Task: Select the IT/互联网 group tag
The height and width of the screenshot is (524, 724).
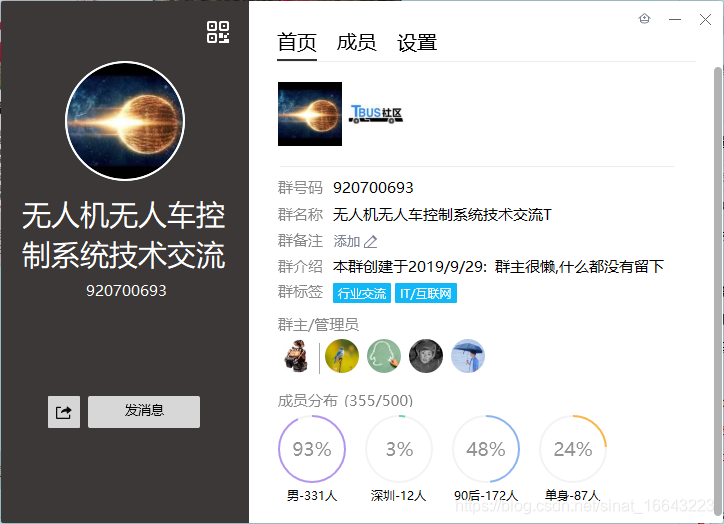Action: pos(426,293)
